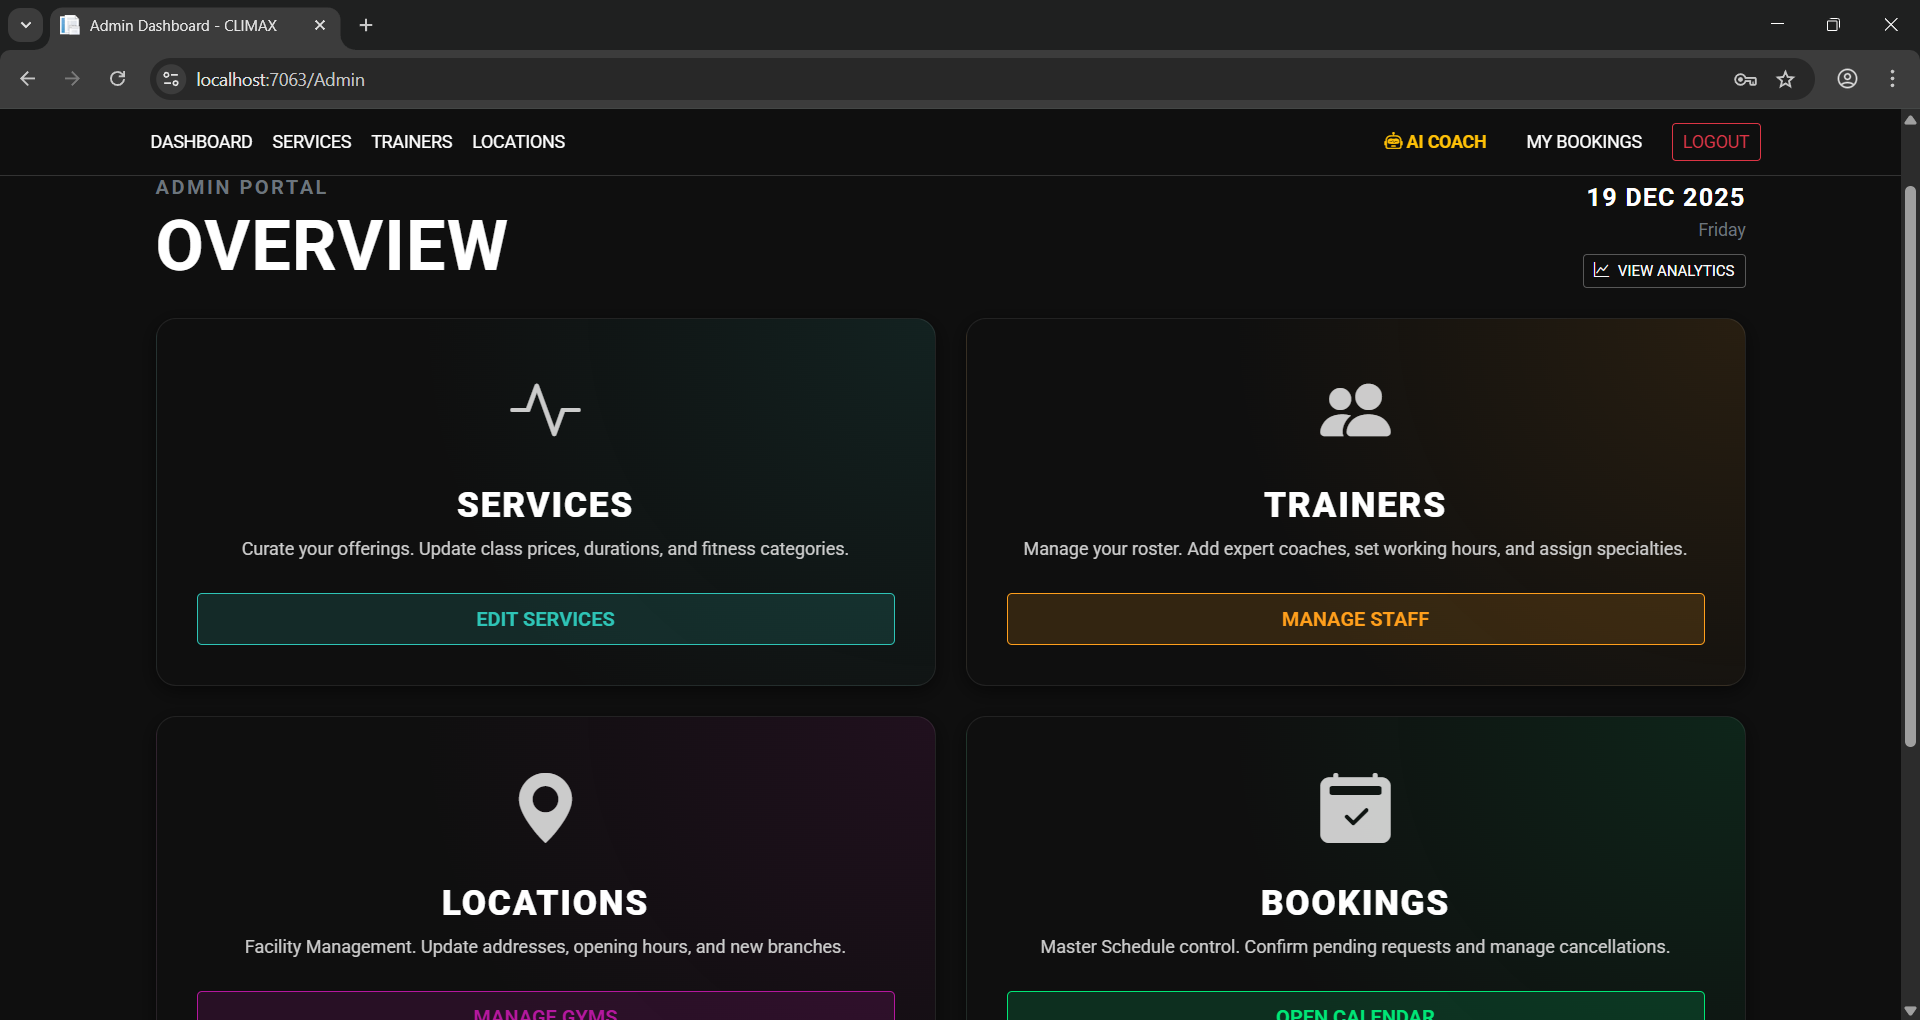The height and width of the screenshot is (1020, 1920).
Task: Click the scrollbar down arrow
Action: pos(1910,1010)
